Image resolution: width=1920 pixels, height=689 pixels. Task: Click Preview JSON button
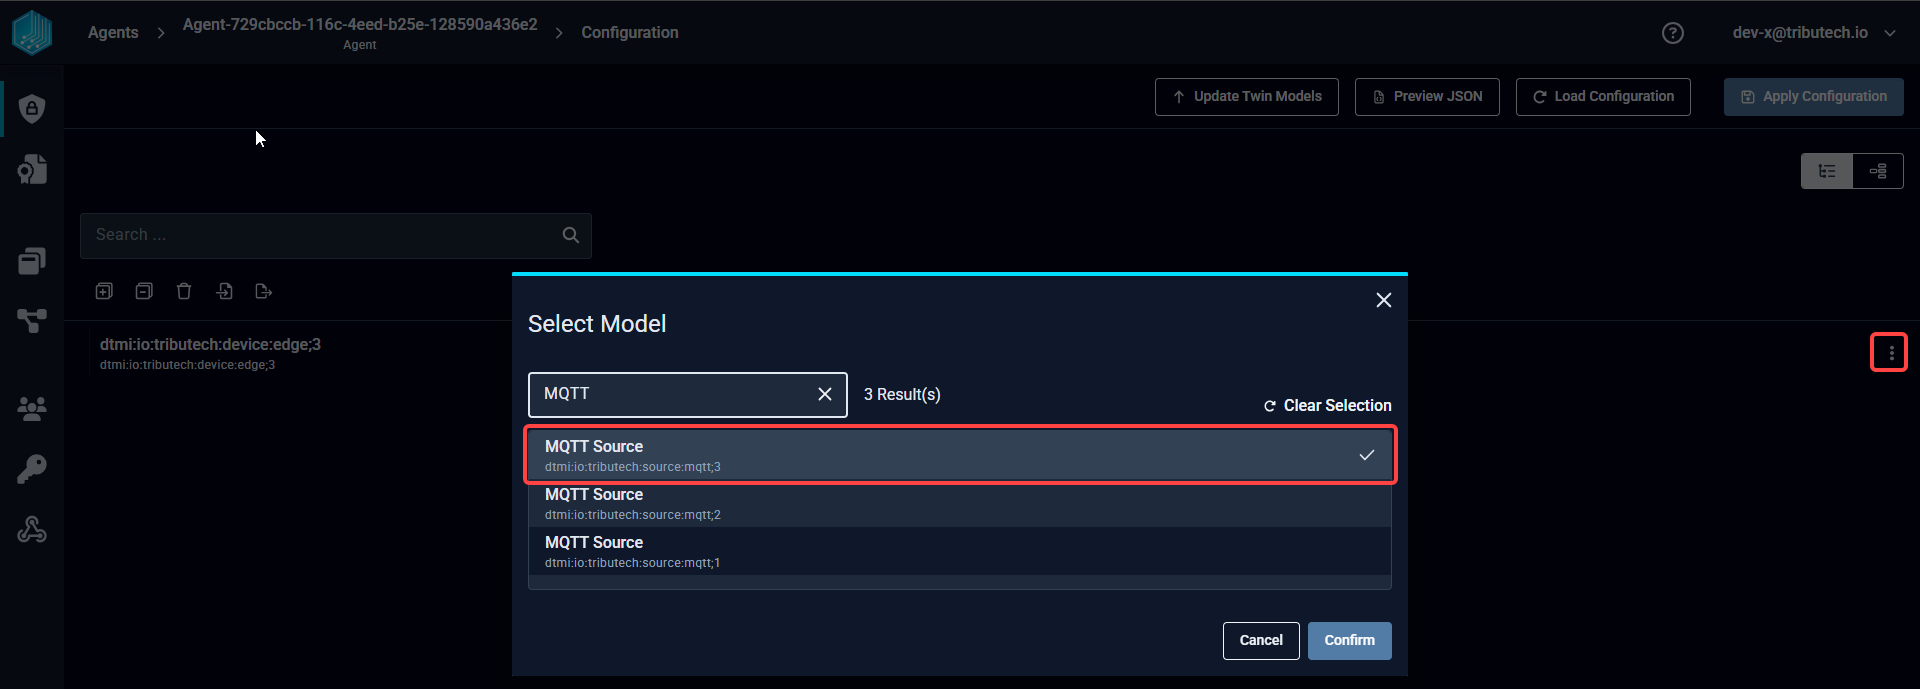[1427, 97]
